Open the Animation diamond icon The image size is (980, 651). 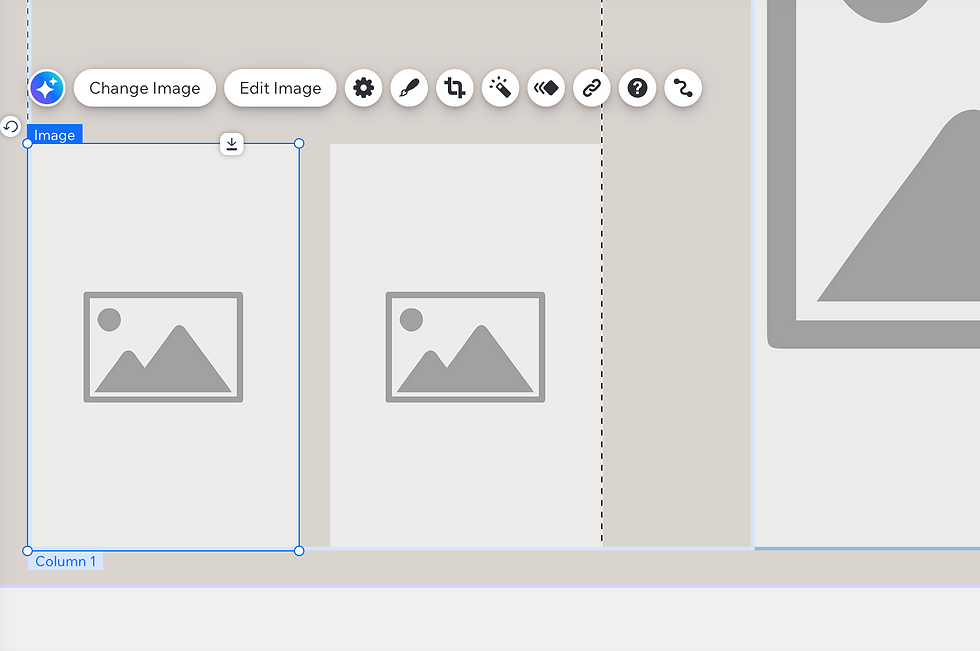(546, 88)
